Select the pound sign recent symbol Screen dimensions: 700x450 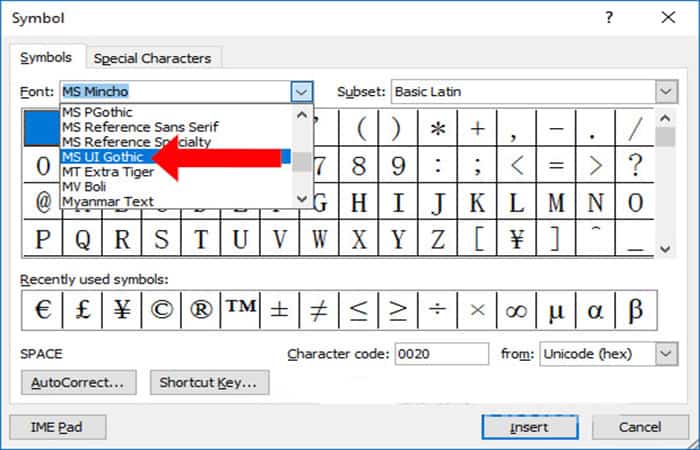[82, 310]
